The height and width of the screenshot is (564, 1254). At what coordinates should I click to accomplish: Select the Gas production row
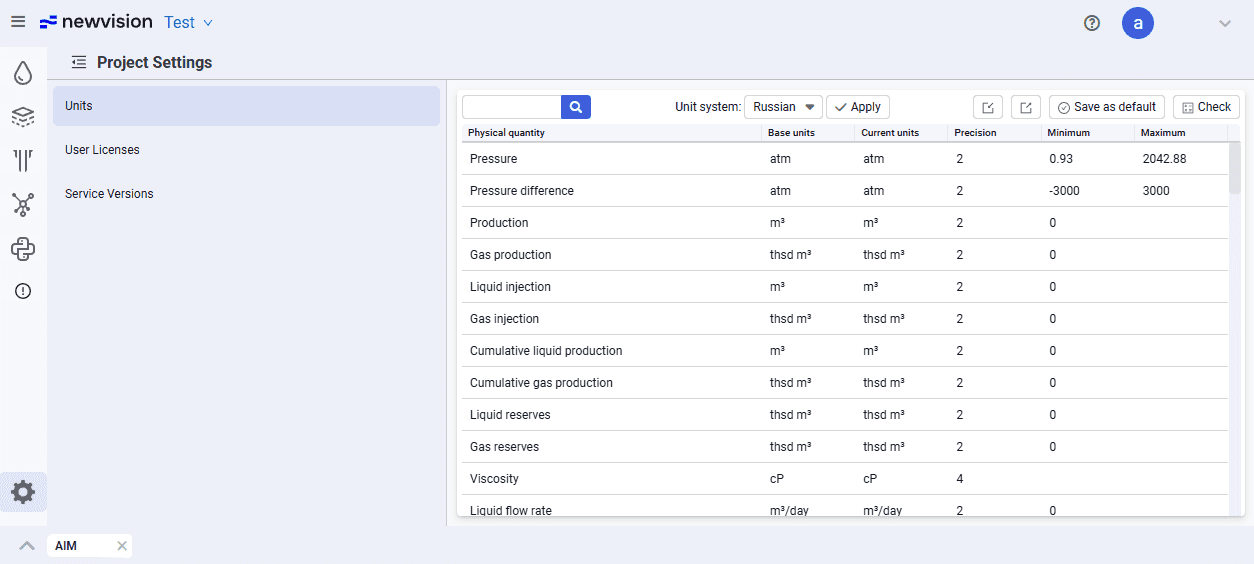(x=845, y=255)
